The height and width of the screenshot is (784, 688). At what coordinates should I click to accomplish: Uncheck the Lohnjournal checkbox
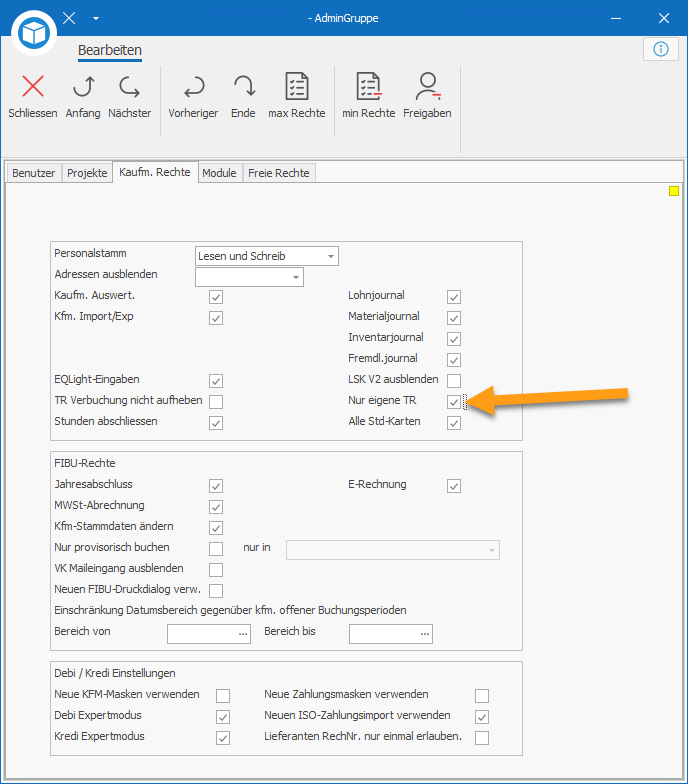click(x=454, y=297)
